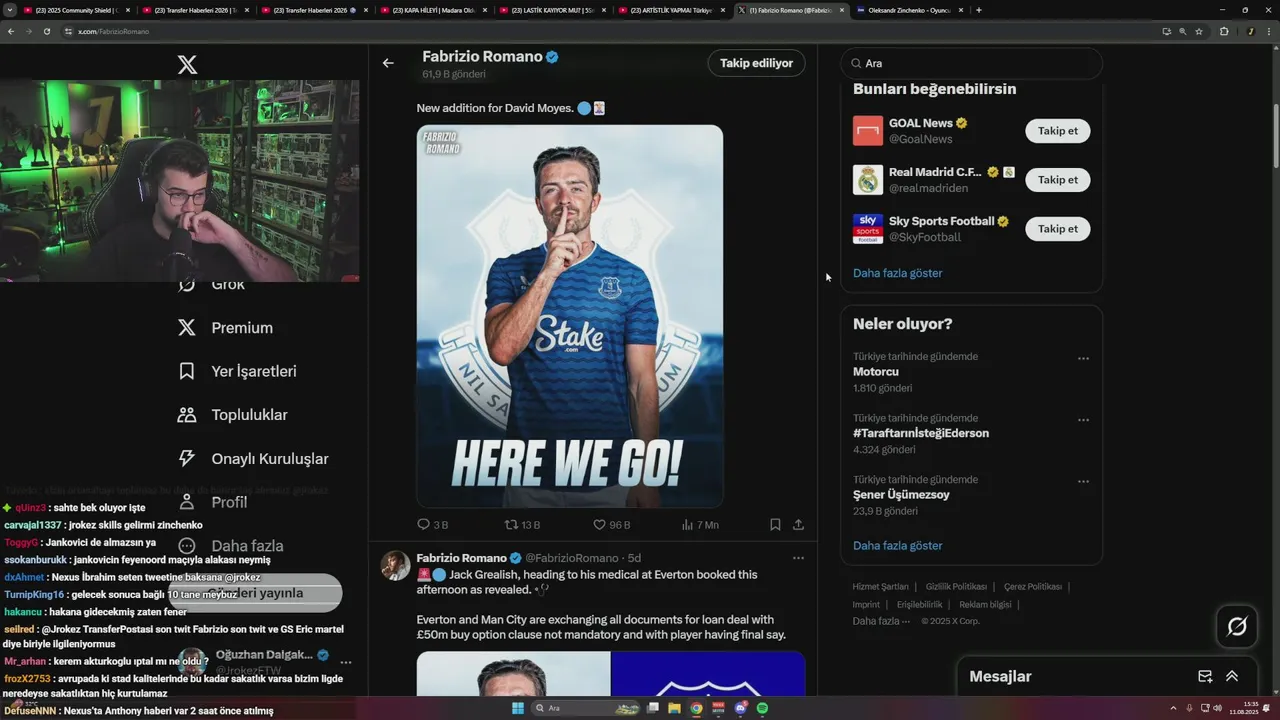The width and height of the screenshot is (1280, 720).
Task: Follow Sky Sports Football with Takip et
Action: [1057, 229]
